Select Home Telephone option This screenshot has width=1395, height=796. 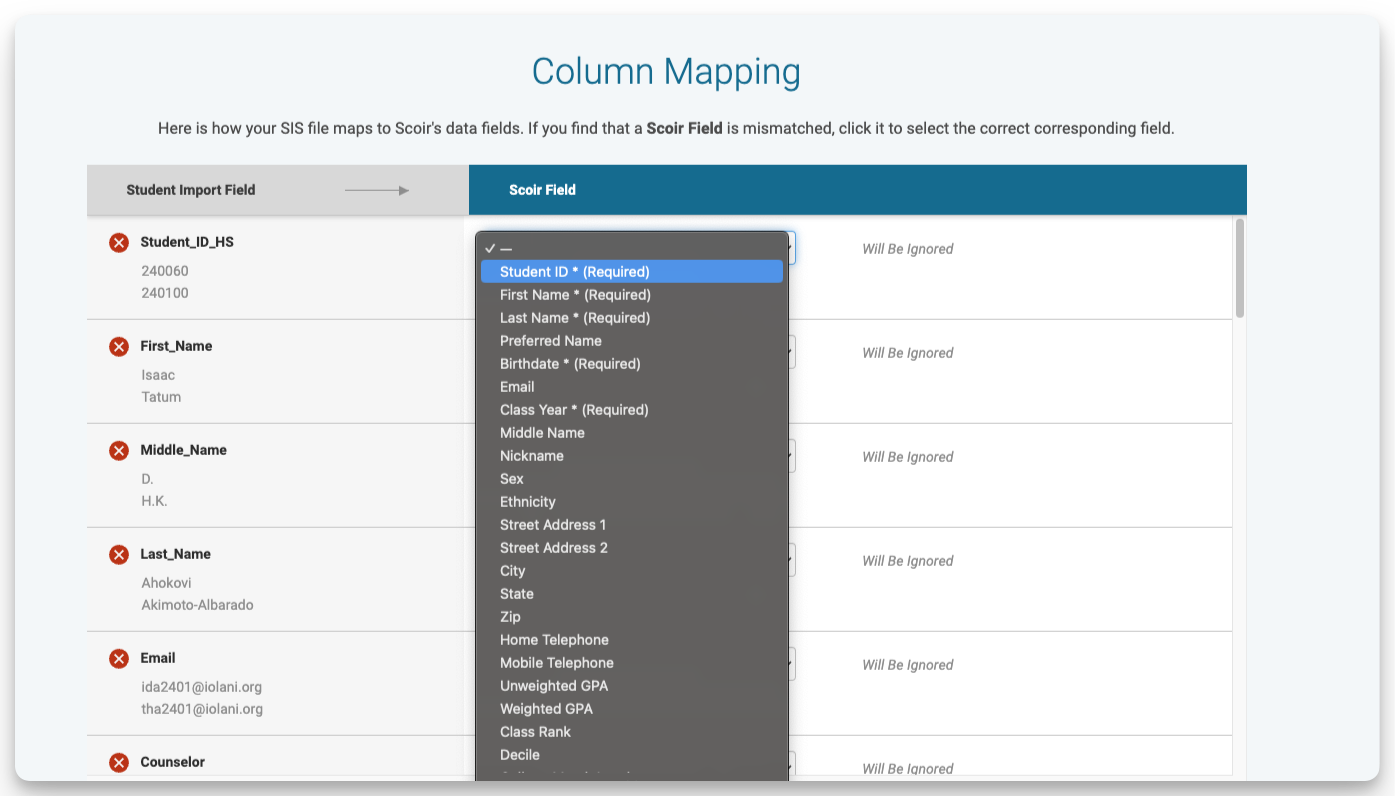[632, 639]
